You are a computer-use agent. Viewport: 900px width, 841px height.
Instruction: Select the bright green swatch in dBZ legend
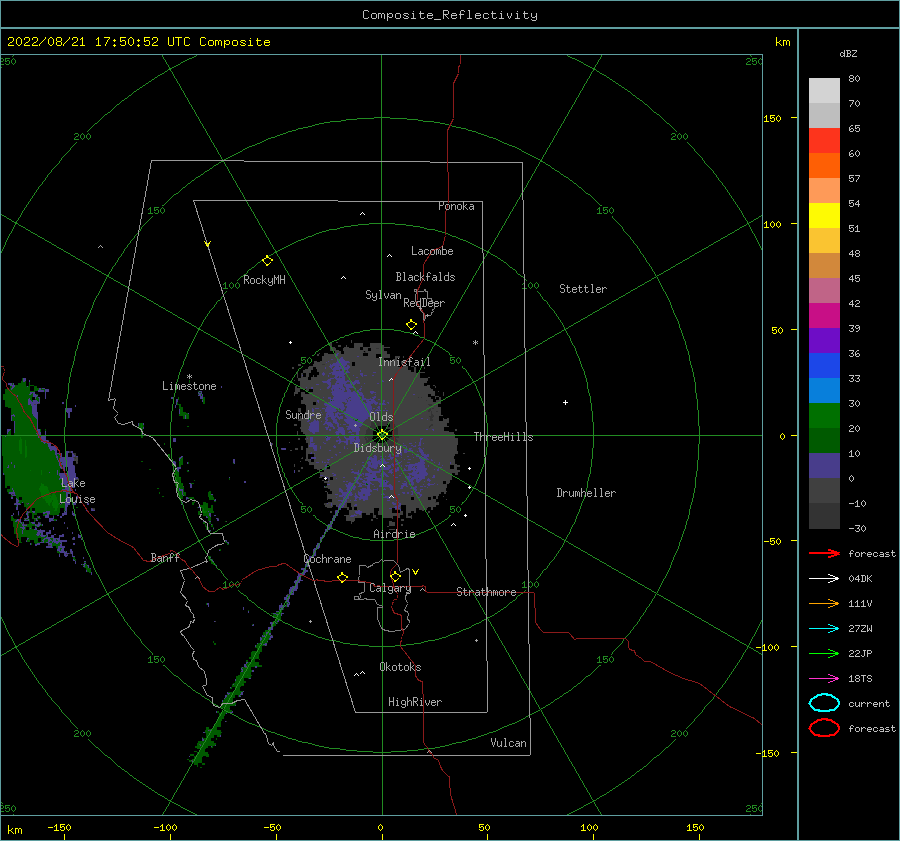point(824,416)
